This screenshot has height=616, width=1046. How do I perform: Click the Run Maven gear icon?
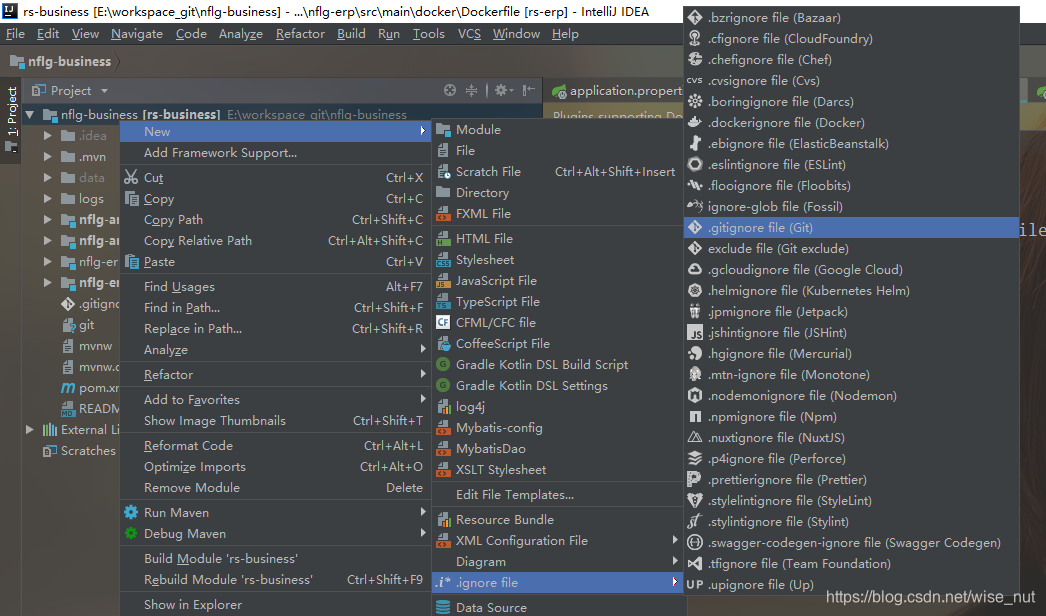131,513
